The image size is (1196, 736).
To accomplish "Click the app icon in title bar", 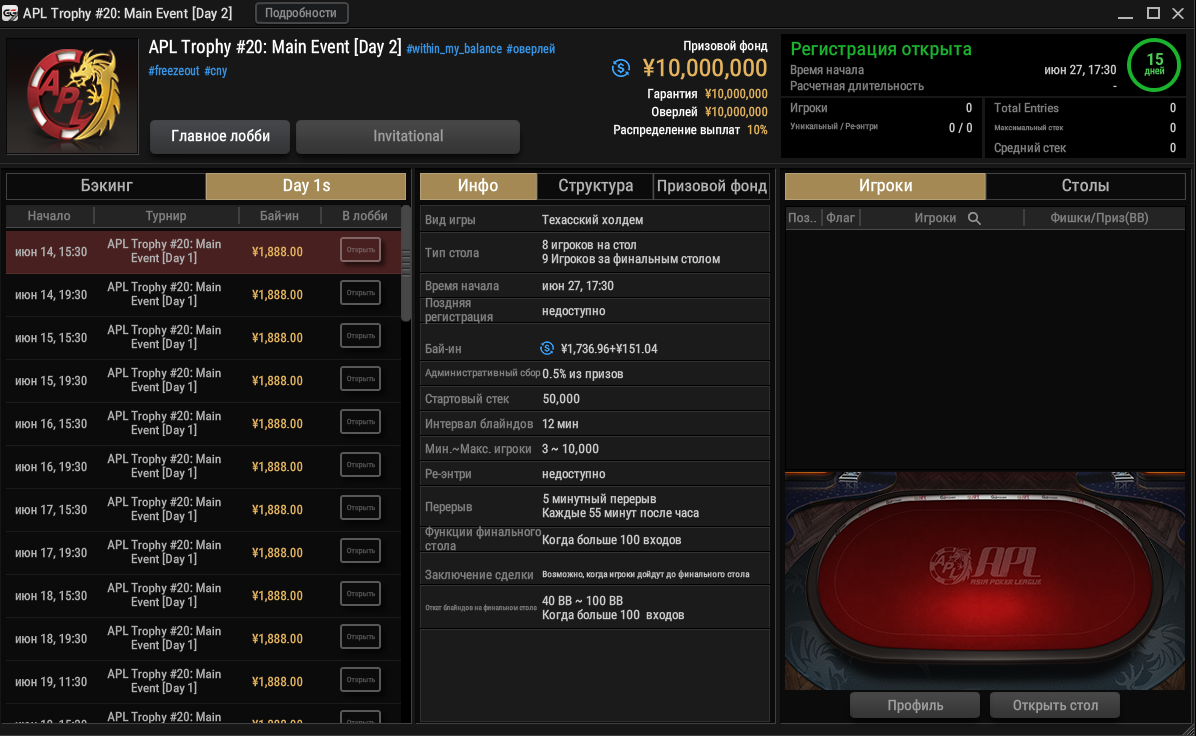I will click(10, 13).
